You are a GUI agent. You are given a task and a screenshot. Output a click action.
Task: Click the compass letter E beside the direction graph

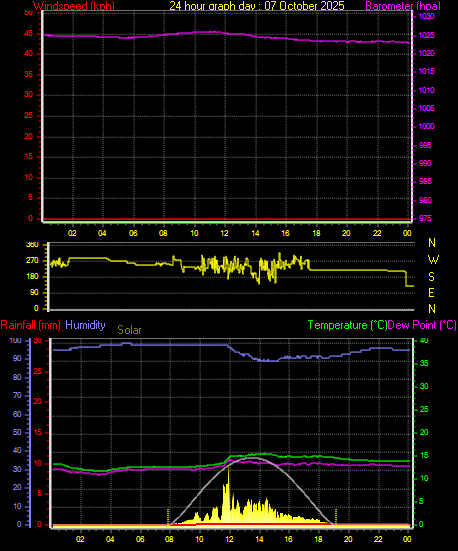point(432,293)
